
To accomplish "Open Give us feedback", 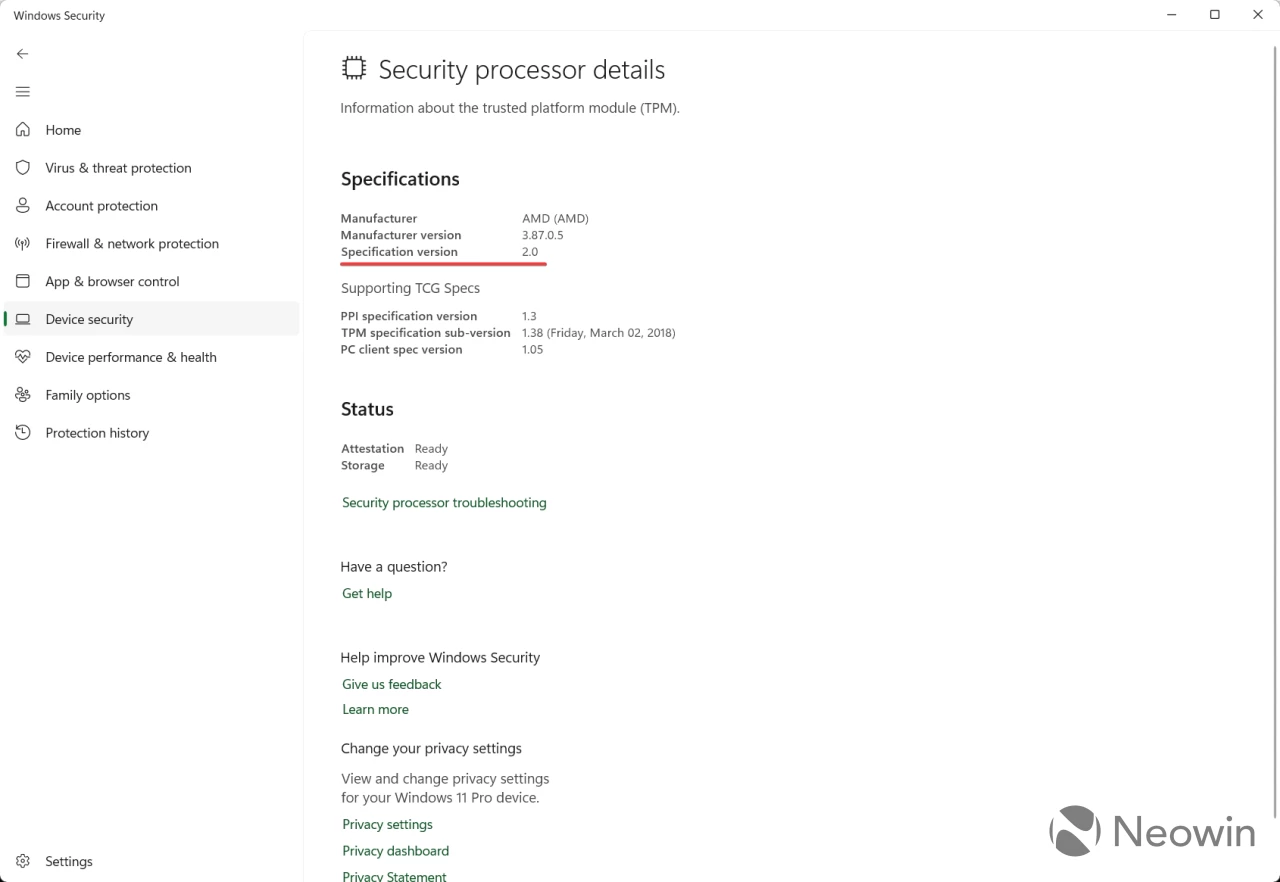I will click(391, 684).
